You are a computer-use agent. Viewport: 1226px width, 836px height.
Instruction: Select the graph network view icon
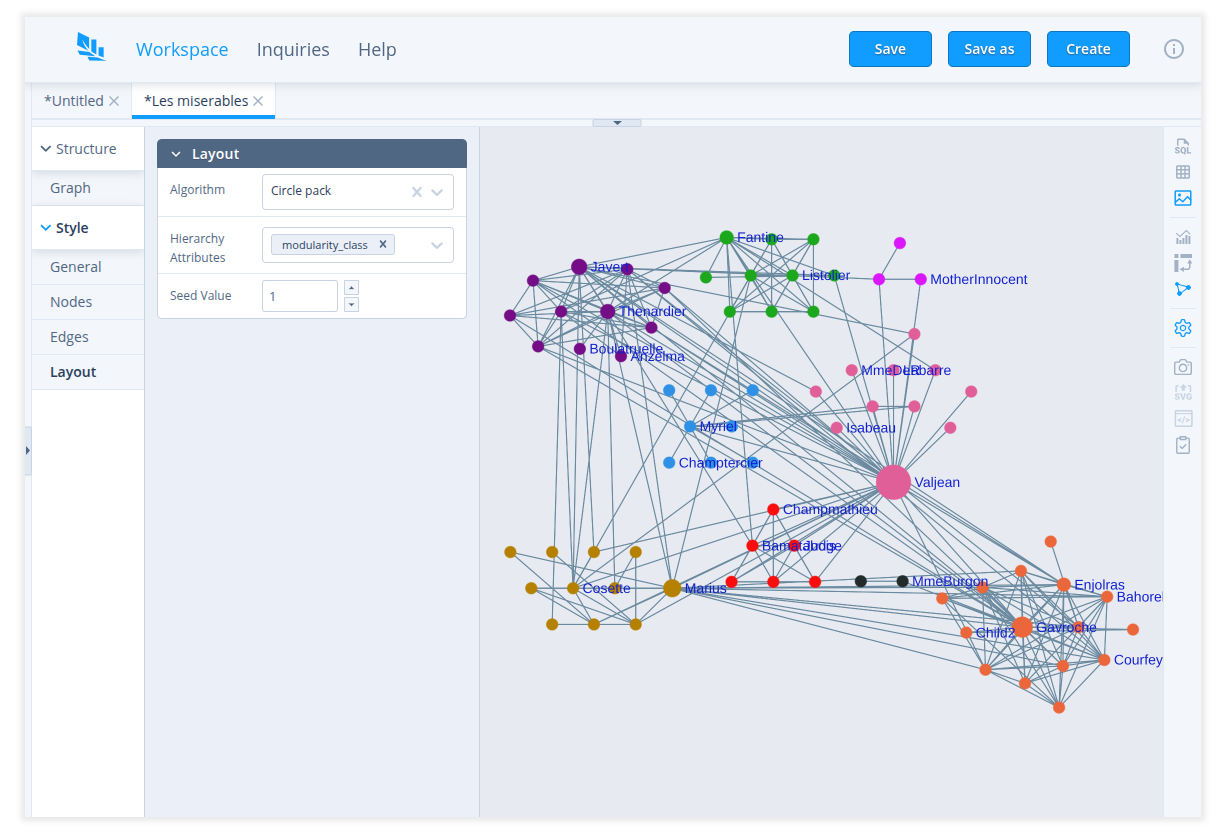(1183, 289)
